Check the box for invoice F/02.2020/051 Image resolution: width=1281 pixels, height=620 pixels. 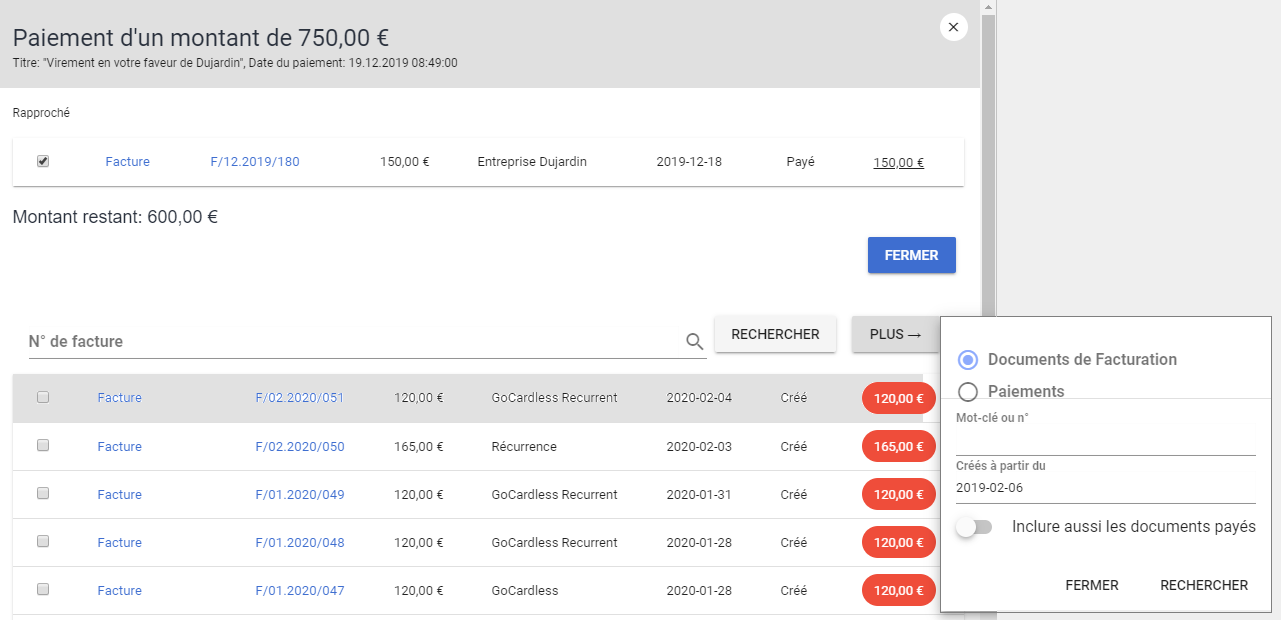[x=43, y=397]
